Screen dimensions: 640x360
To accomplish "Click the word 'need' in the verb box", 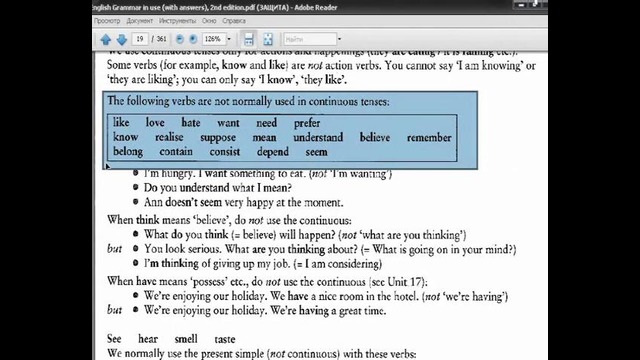I will coord(267,122).
